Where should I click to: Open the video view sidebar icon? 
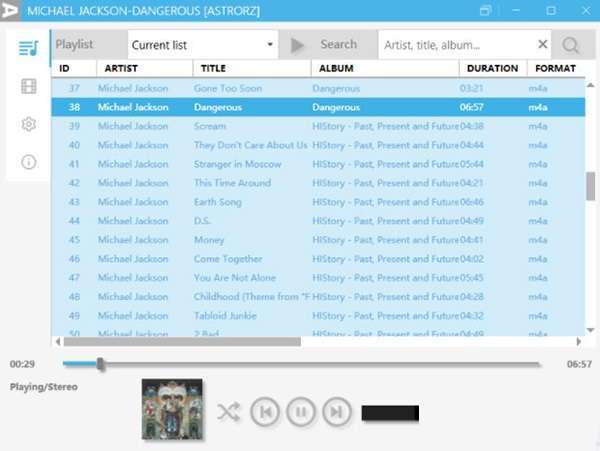(29, 86)
